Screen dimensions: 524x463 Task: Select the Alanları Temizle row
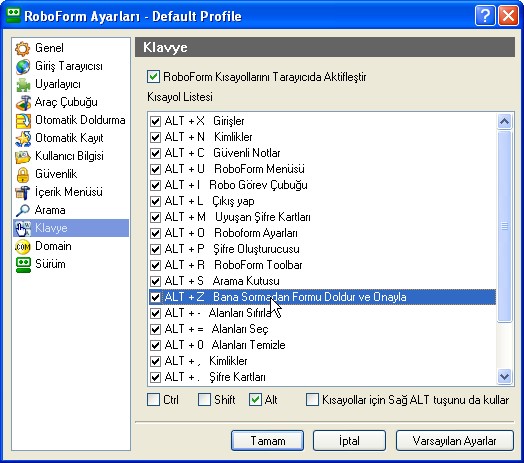coord(322,345)
